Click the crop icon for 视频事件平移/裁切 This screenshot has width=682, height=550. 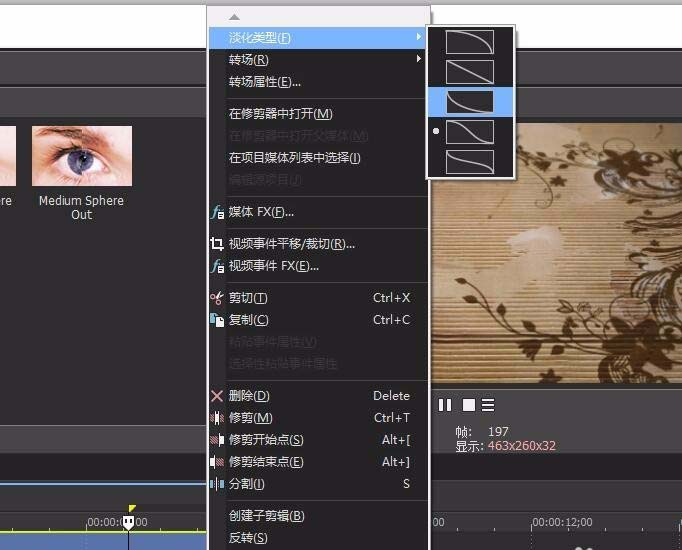pyautogui.click(x=217, y=244)
